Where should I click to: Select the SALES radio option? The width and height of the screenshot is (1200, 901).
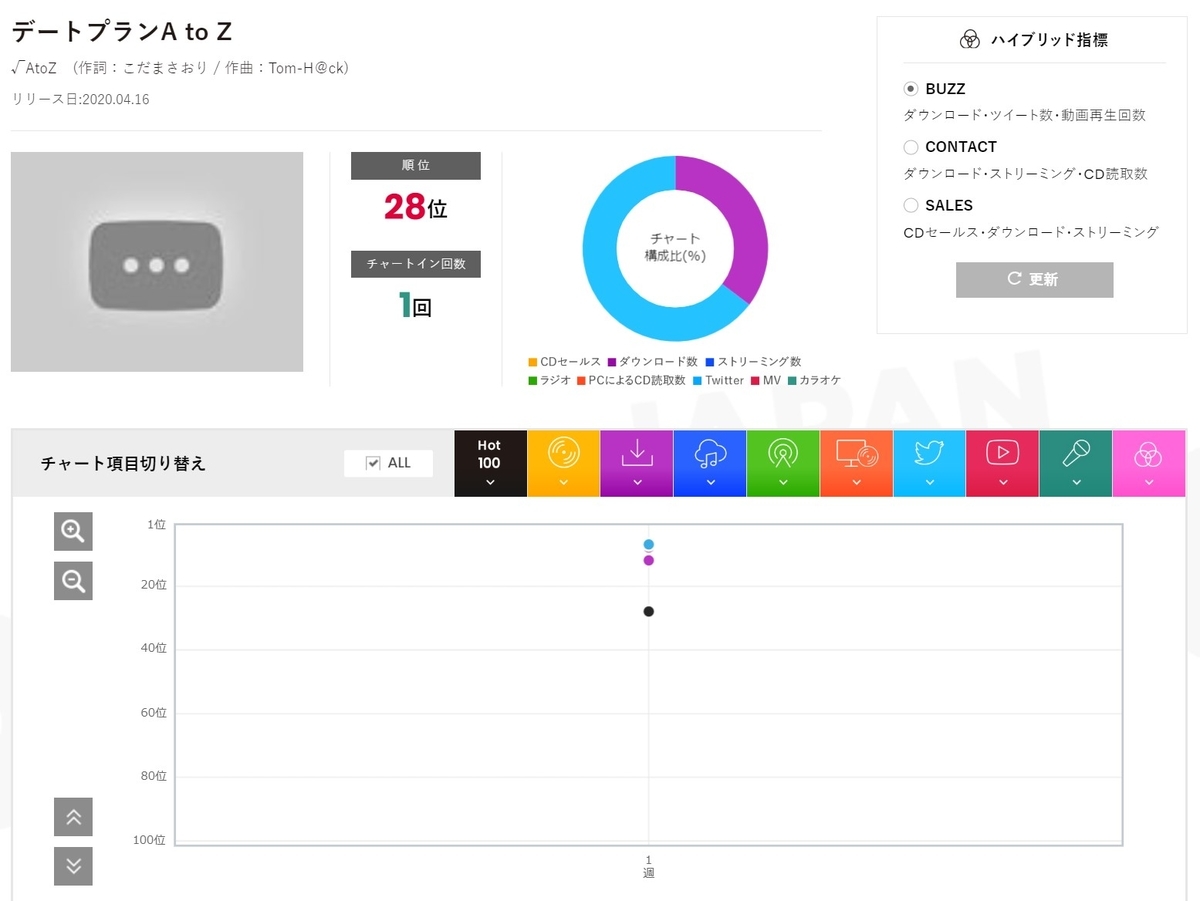pyautogui.click(x=911, y=205)
